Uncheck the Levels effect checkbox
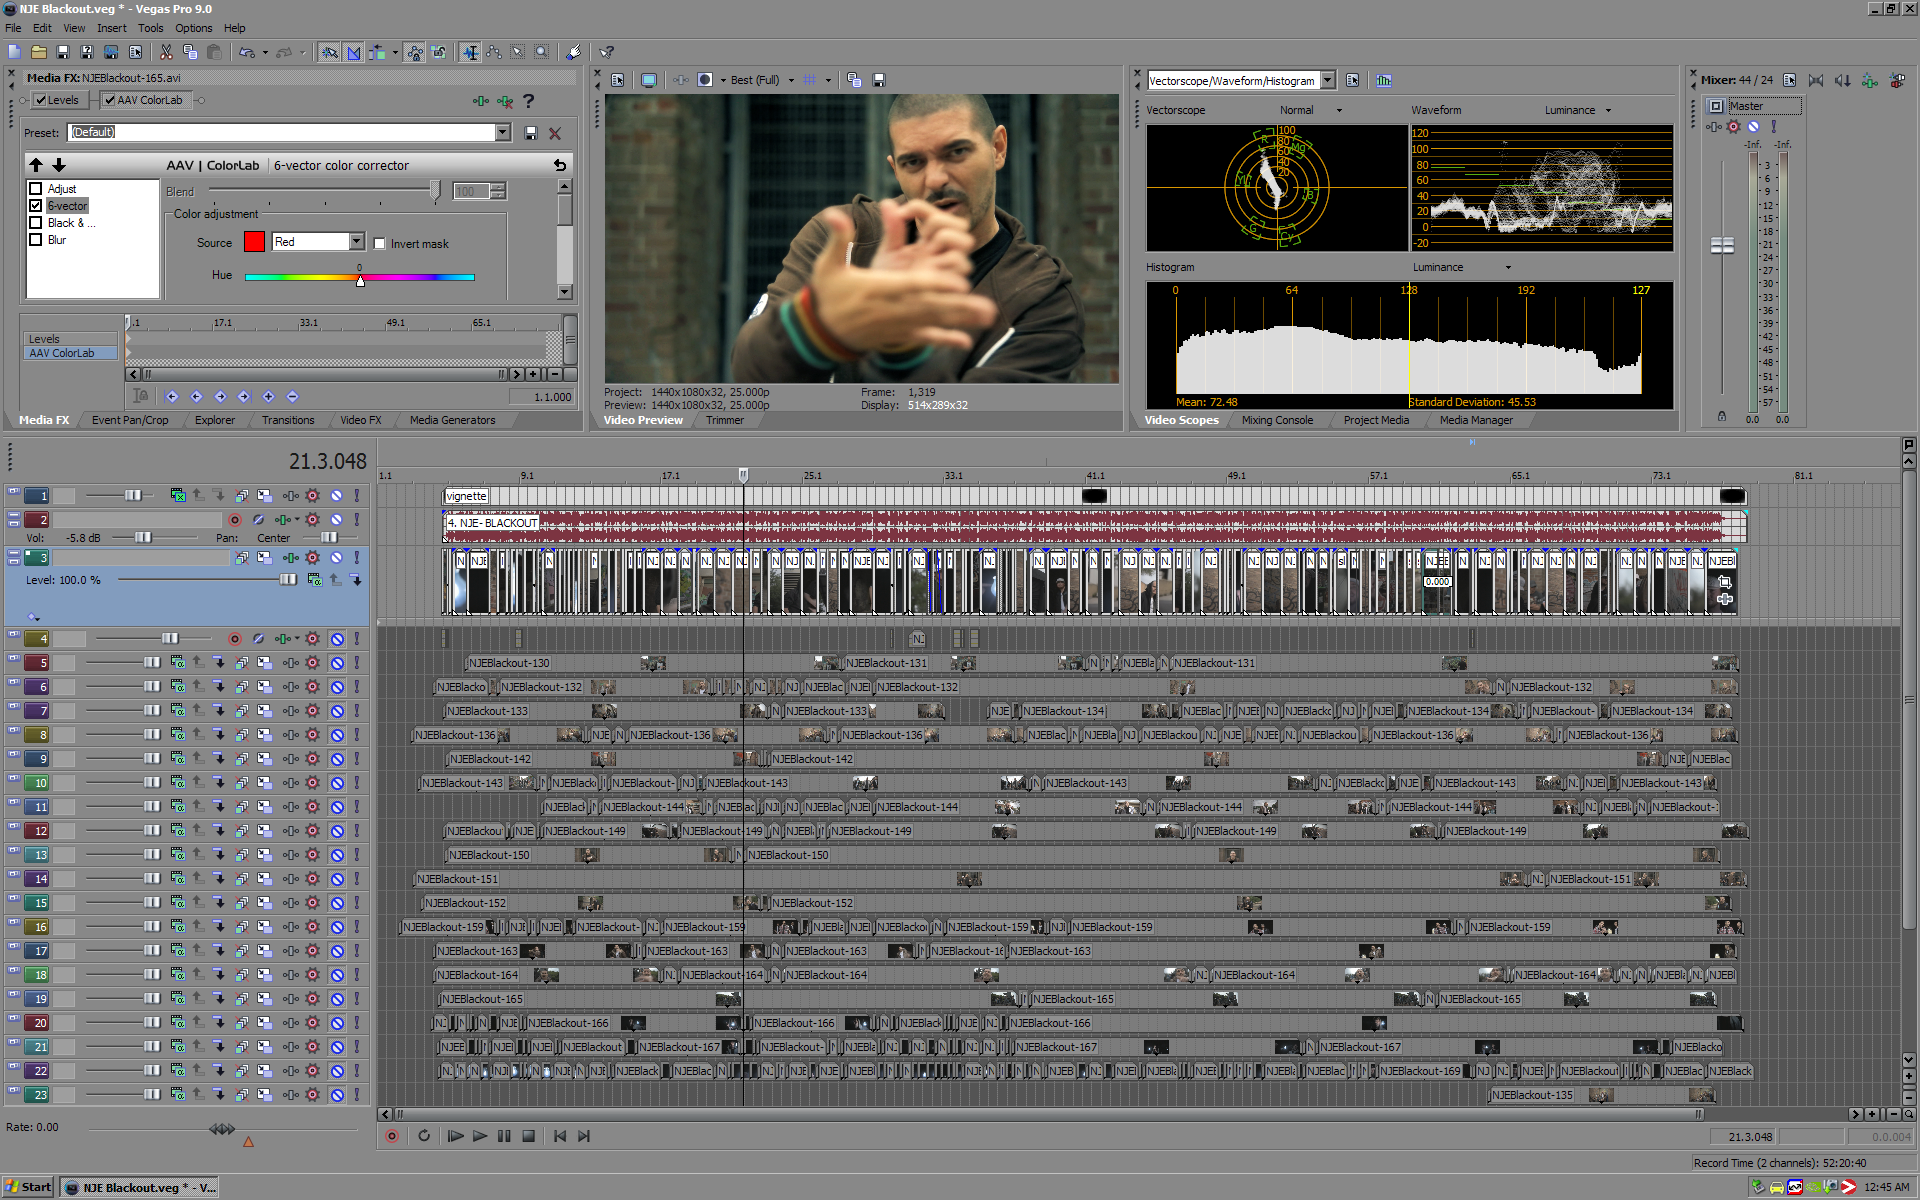This screenshot has height=1200, width=1920. 41,100
